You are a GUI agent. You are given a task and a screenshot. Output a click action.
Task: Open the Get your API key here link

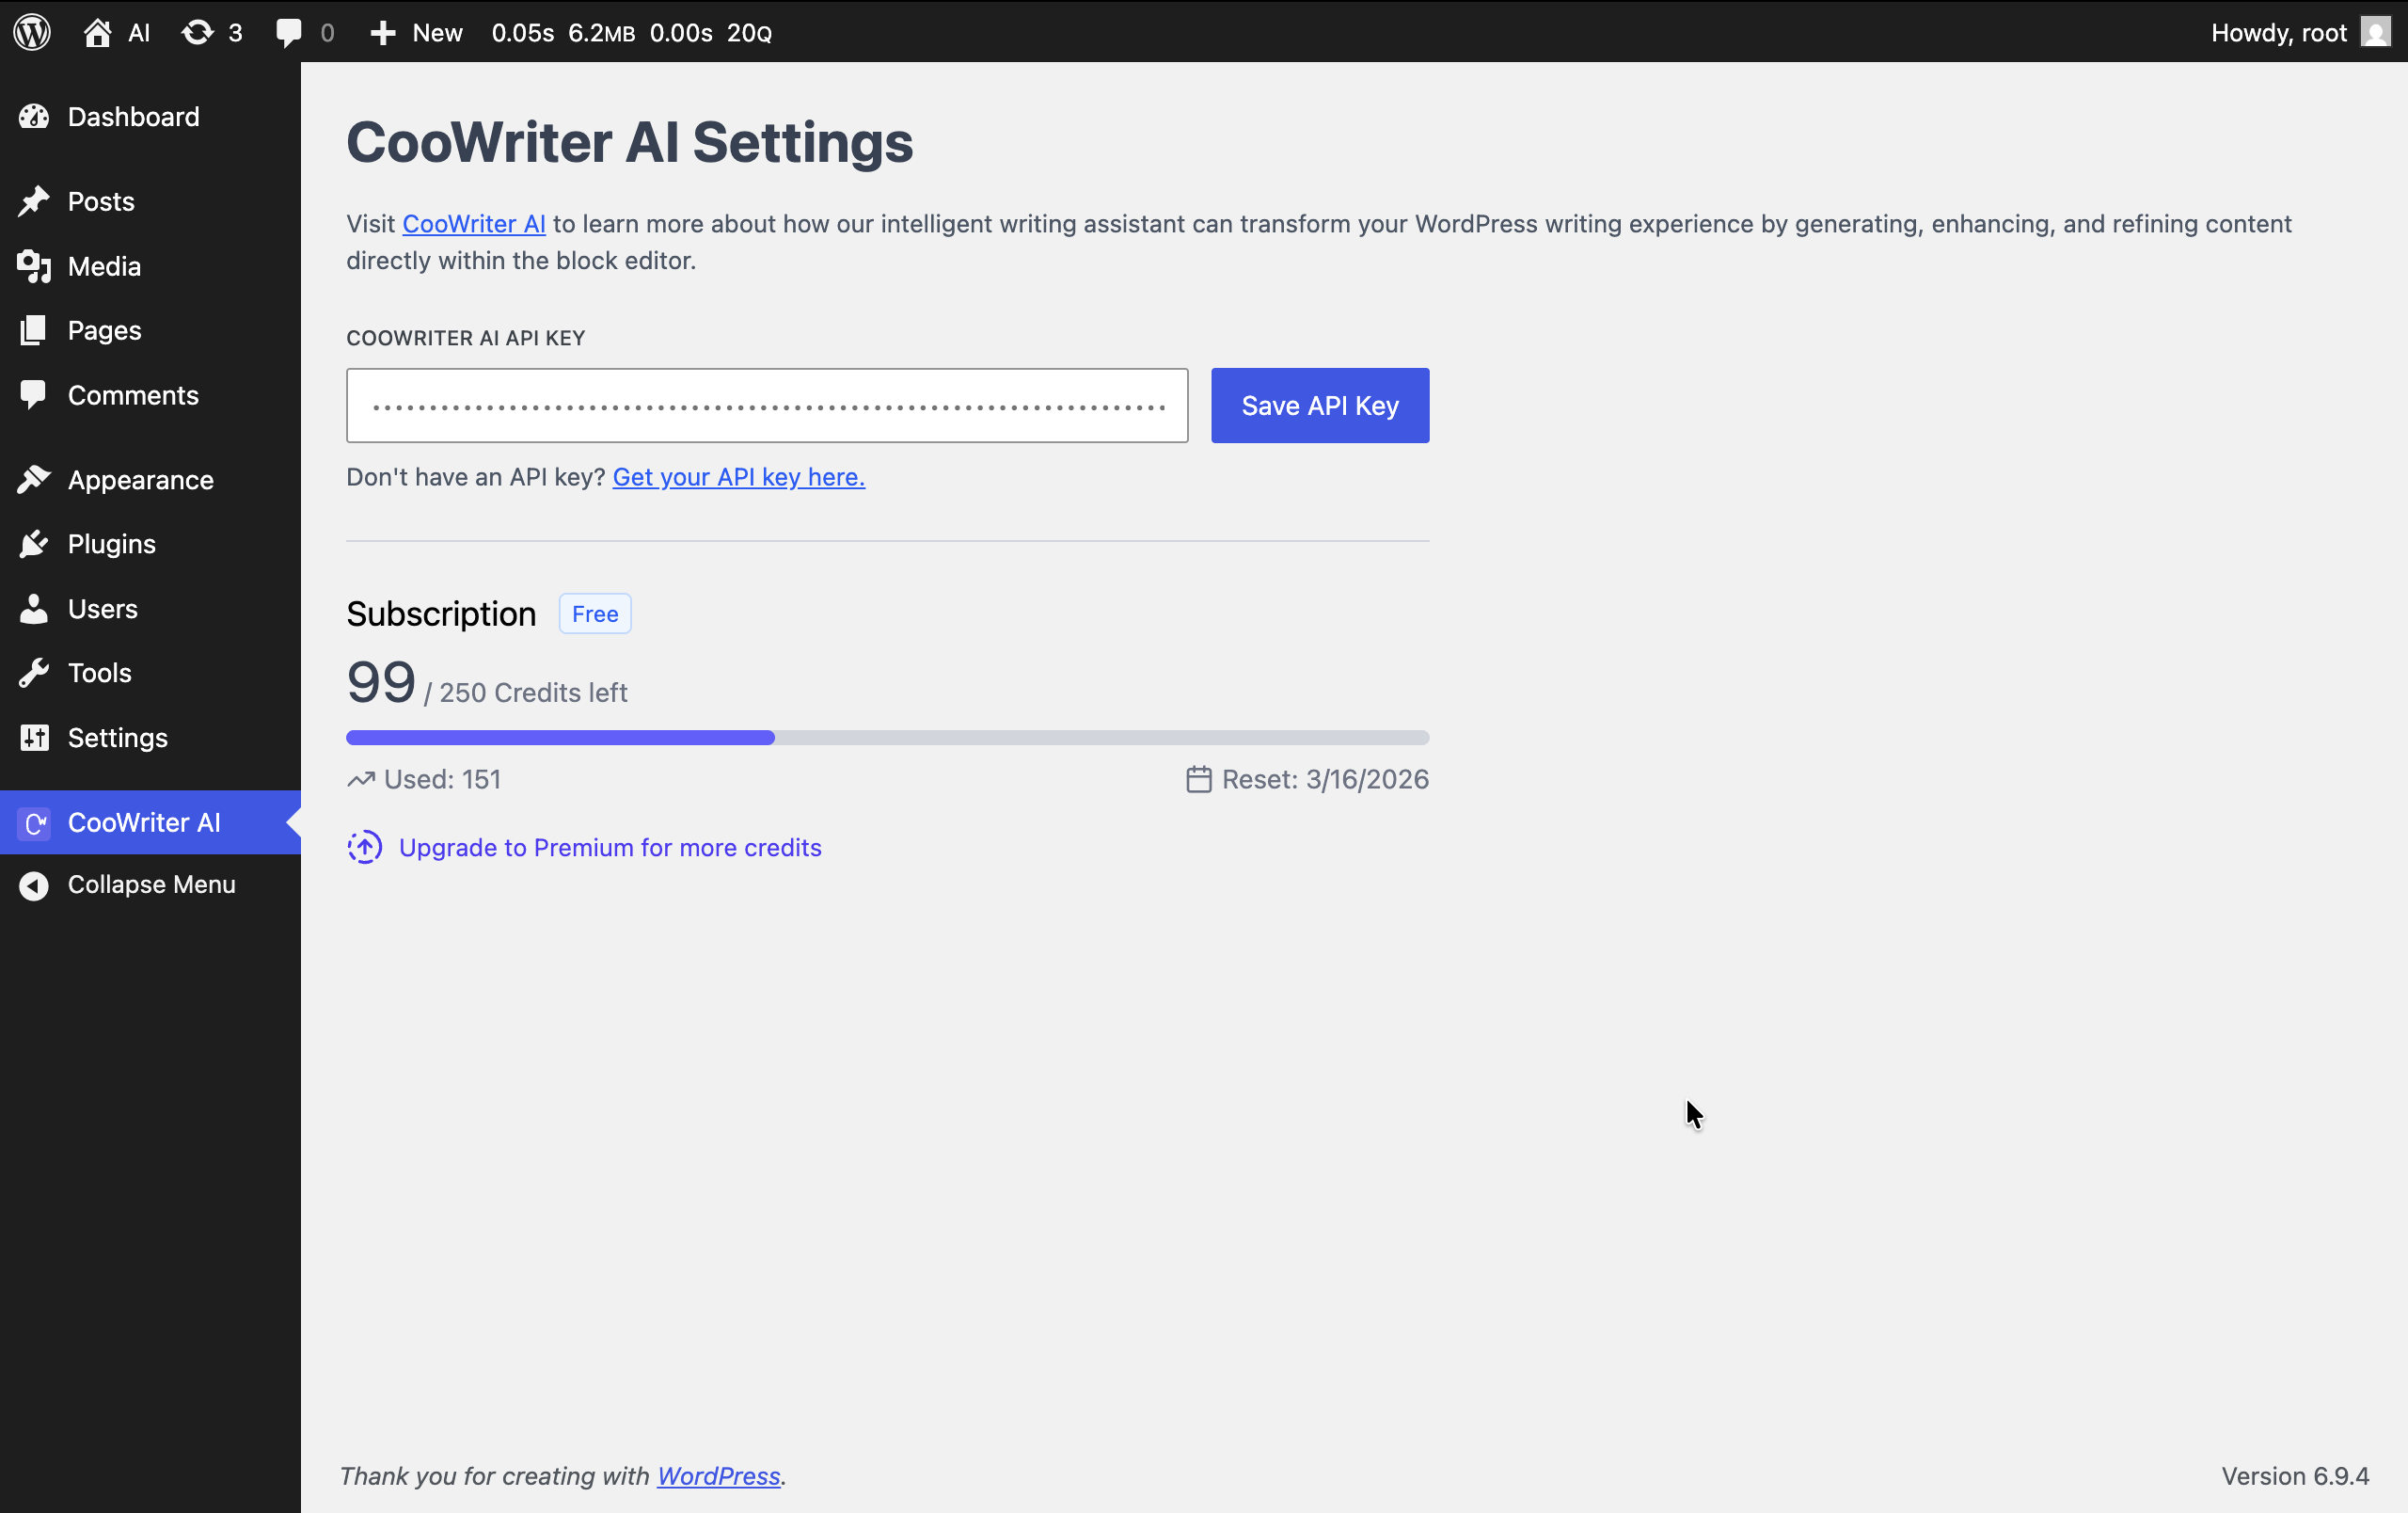(738, 477)
